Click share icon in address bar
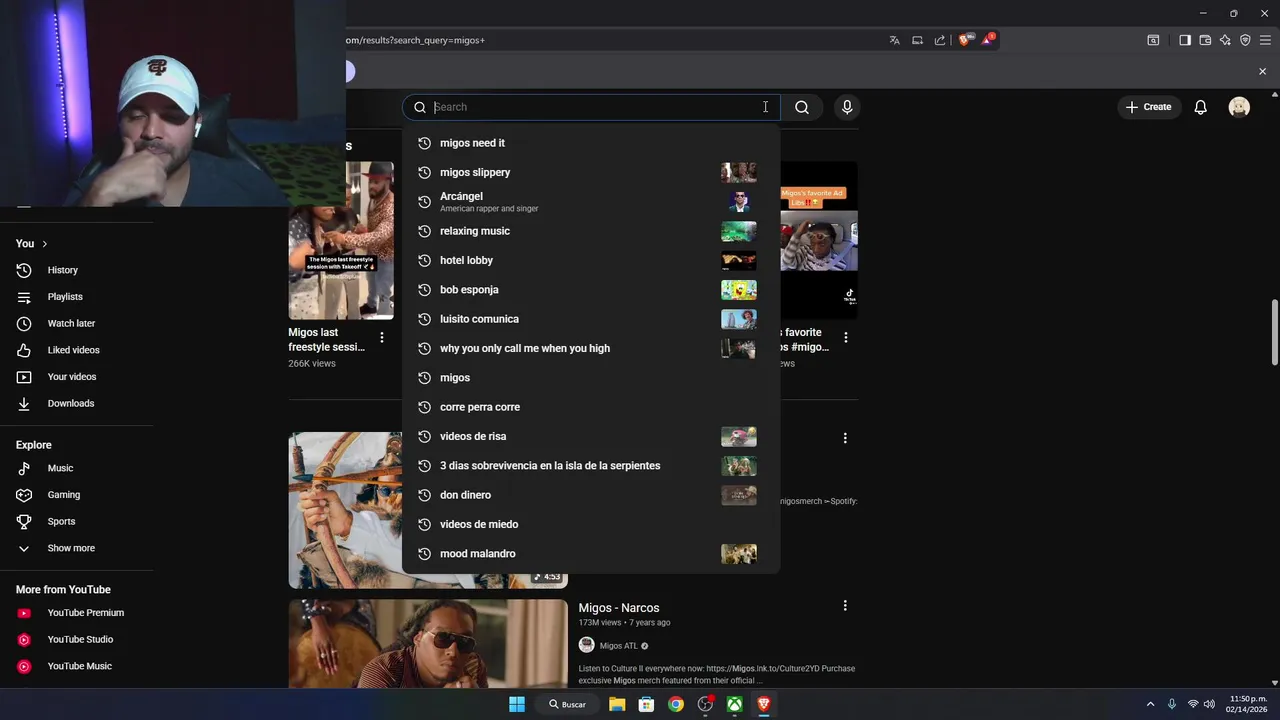 tap(940, 40)
